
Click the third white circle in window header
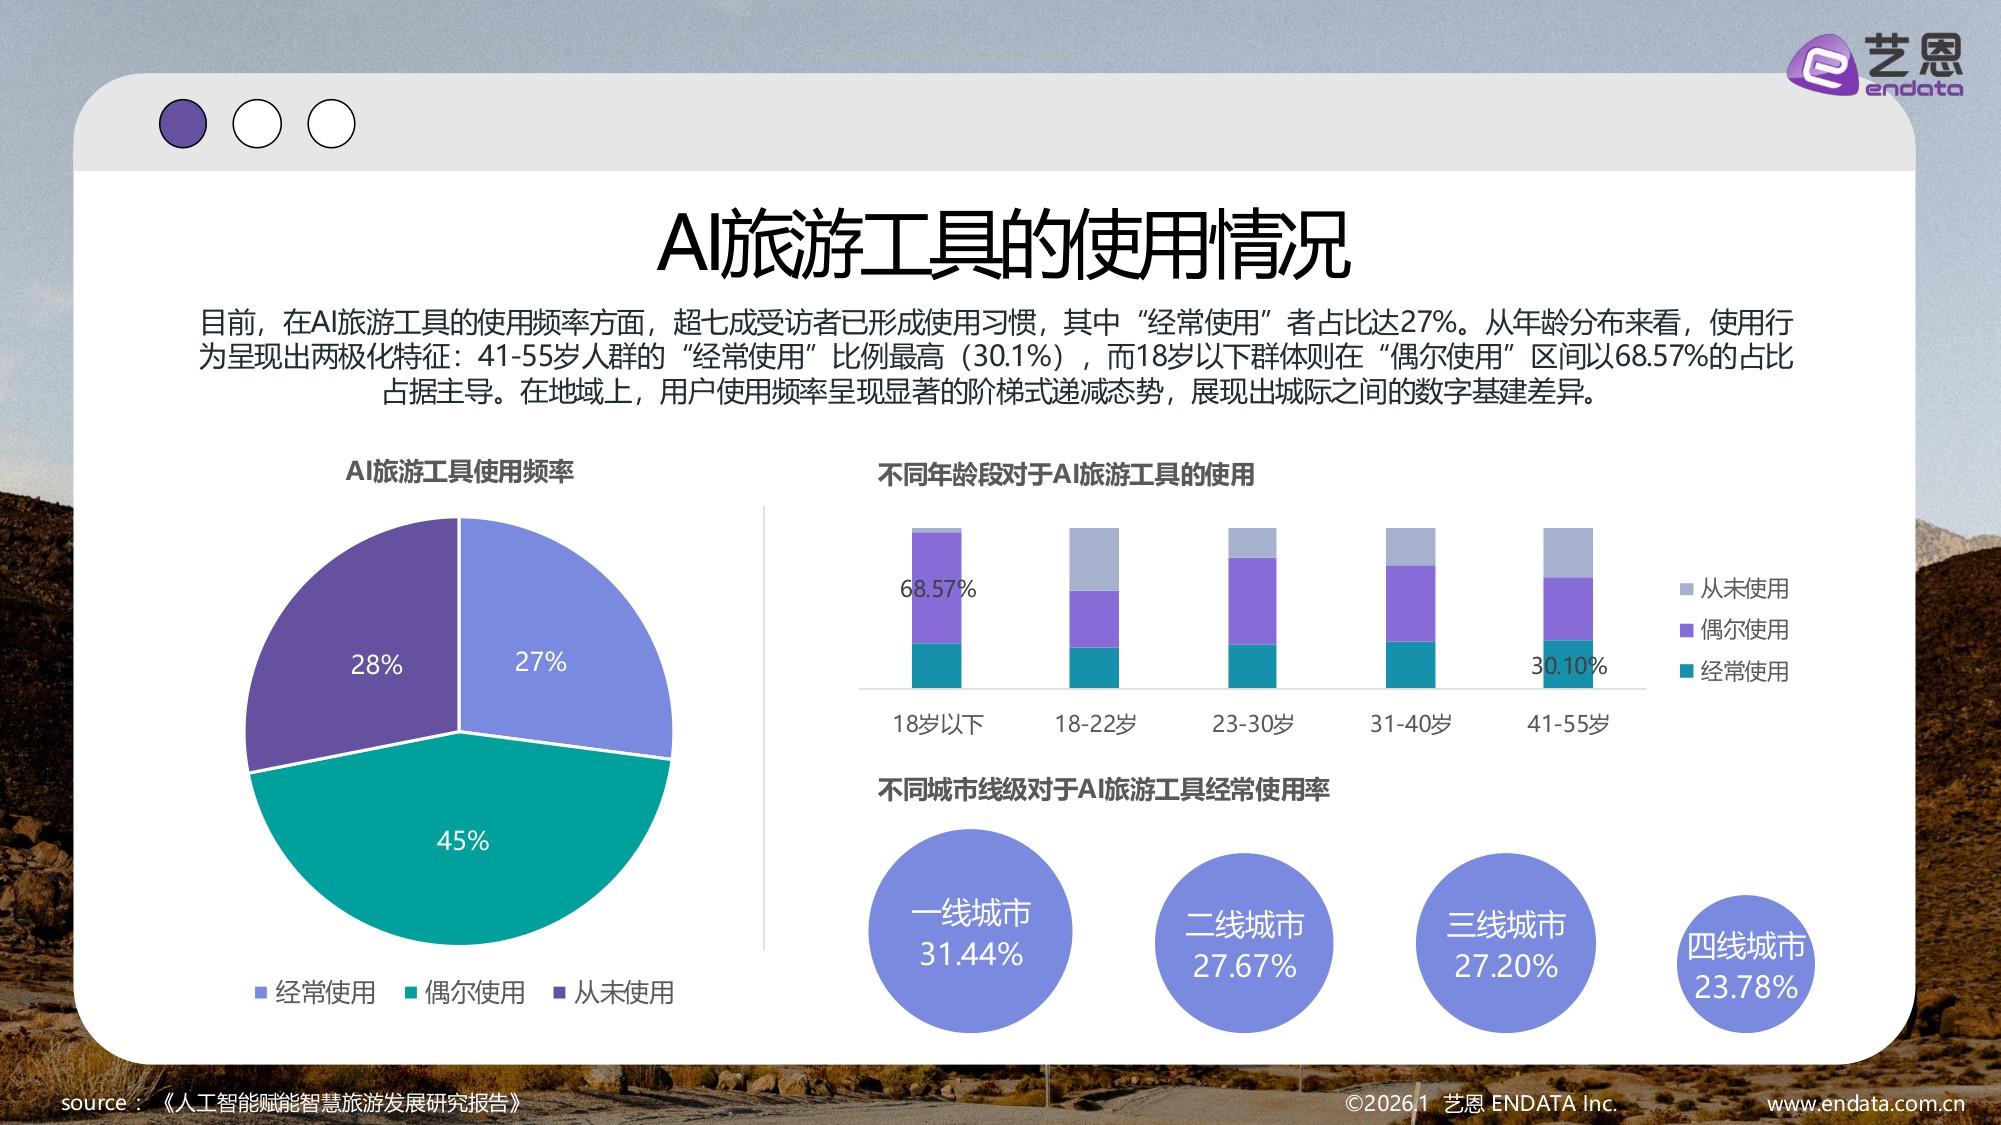pyautogui.click(x=330, y=123)
